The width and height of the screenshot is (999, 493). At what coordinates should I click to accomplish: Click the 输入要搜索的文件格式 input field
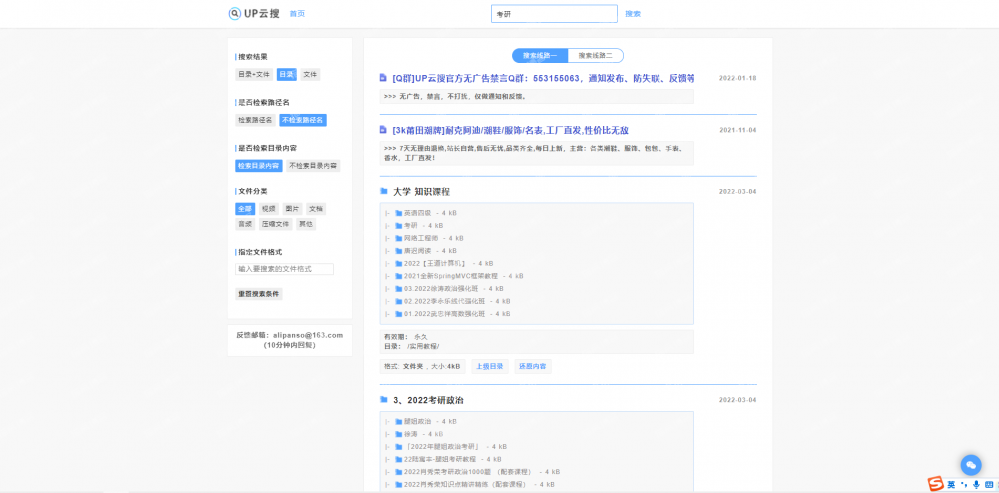click(x=284, y=269)
